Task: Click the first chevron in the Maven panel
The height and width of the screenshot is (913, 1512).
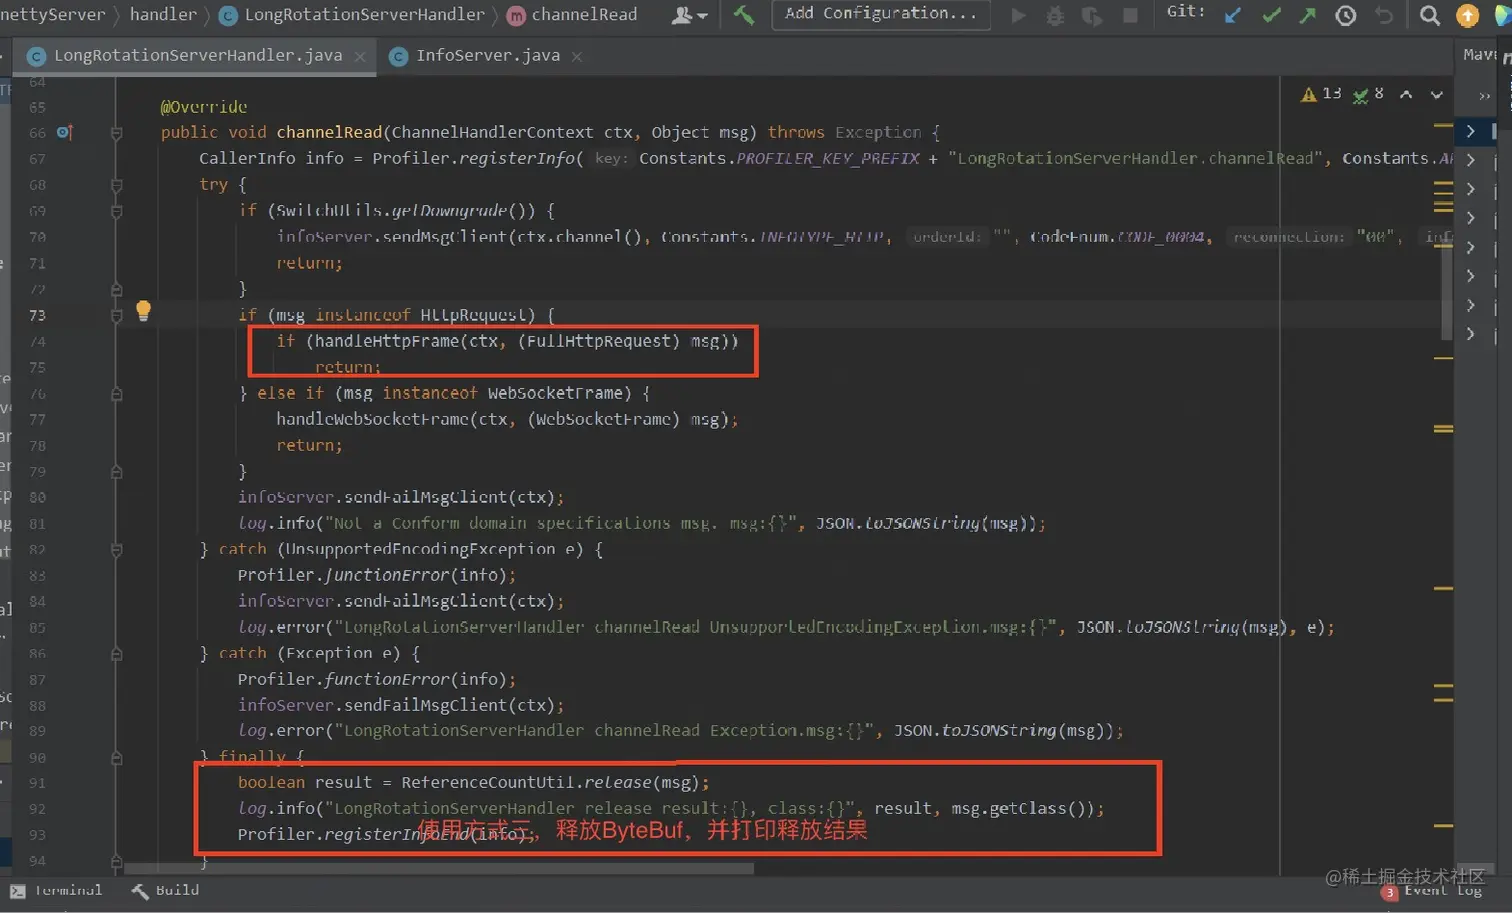Action: (x=1470, y=131)
